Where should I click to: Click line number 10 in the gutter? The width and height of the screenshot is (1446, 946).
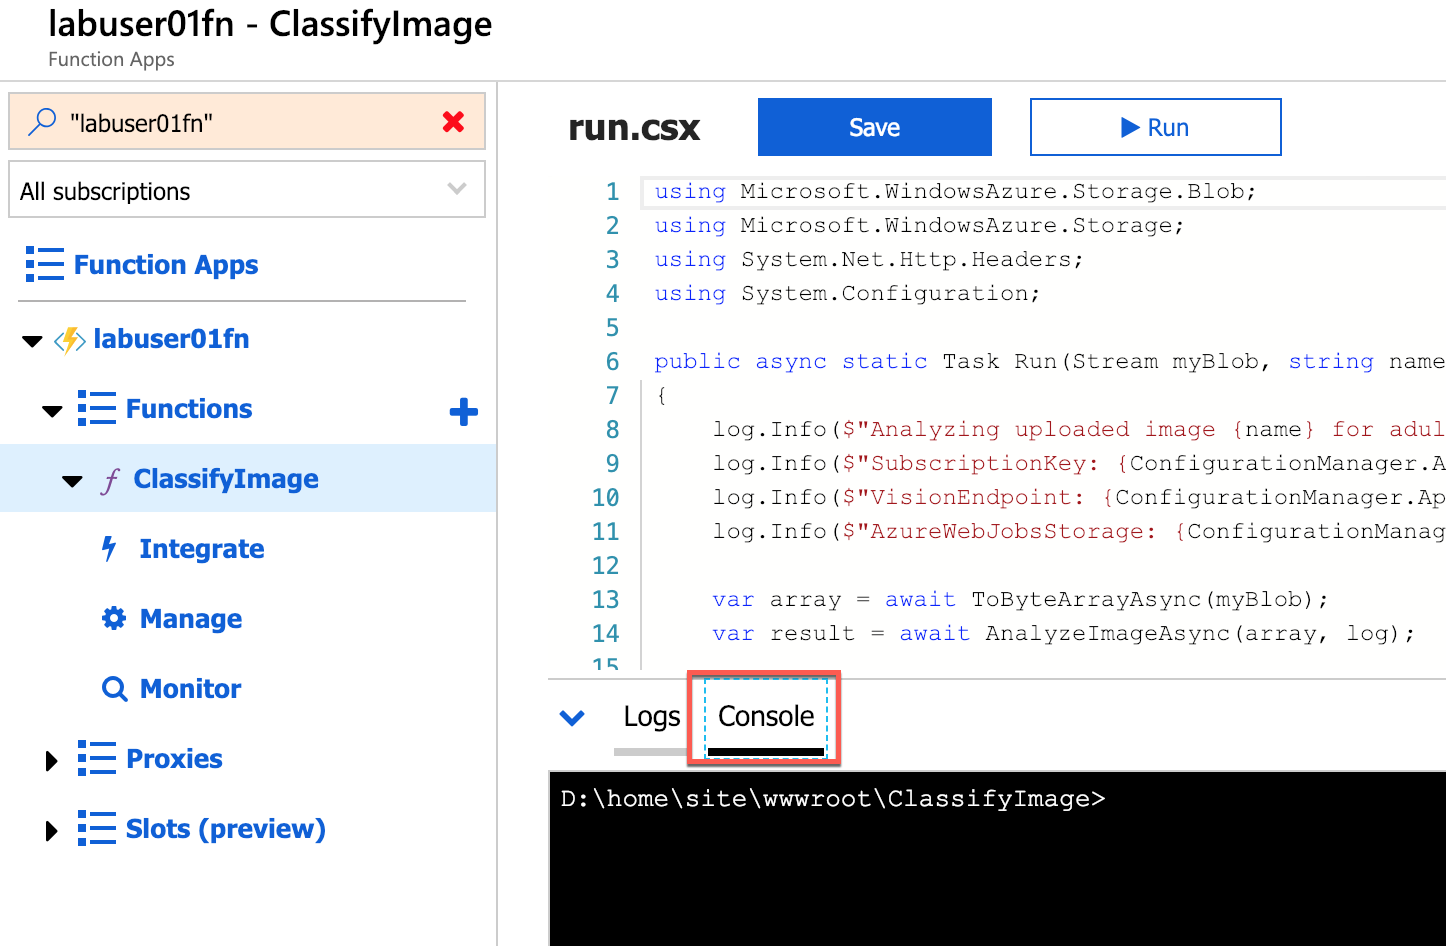[x=606, y=497]
